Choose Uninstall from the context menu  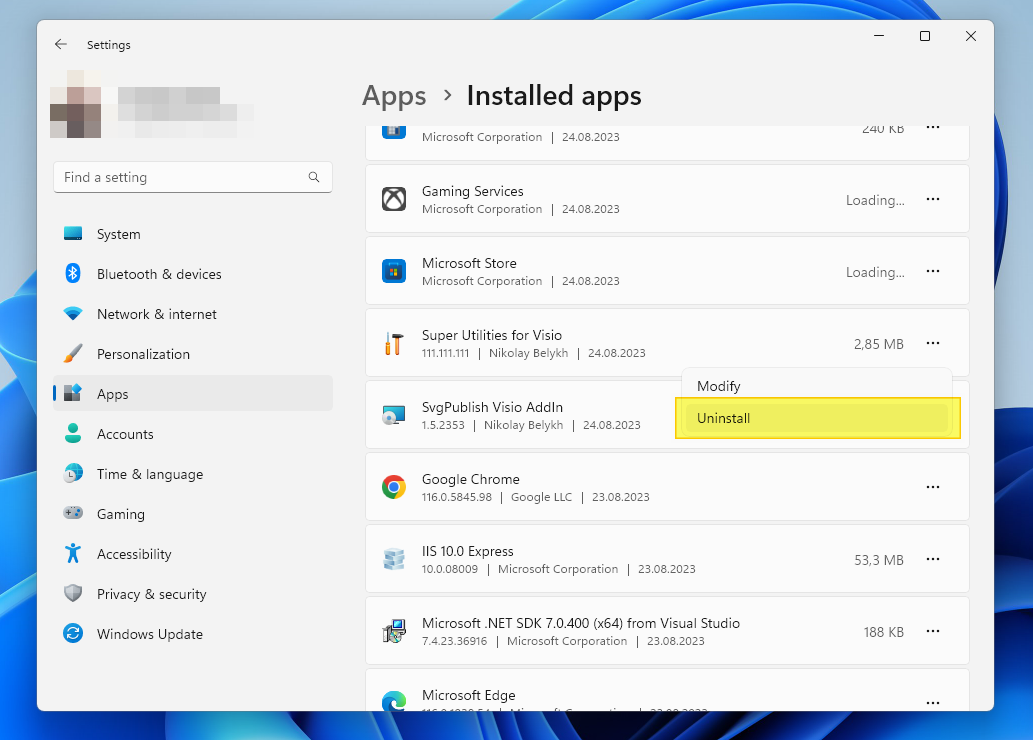817,418
